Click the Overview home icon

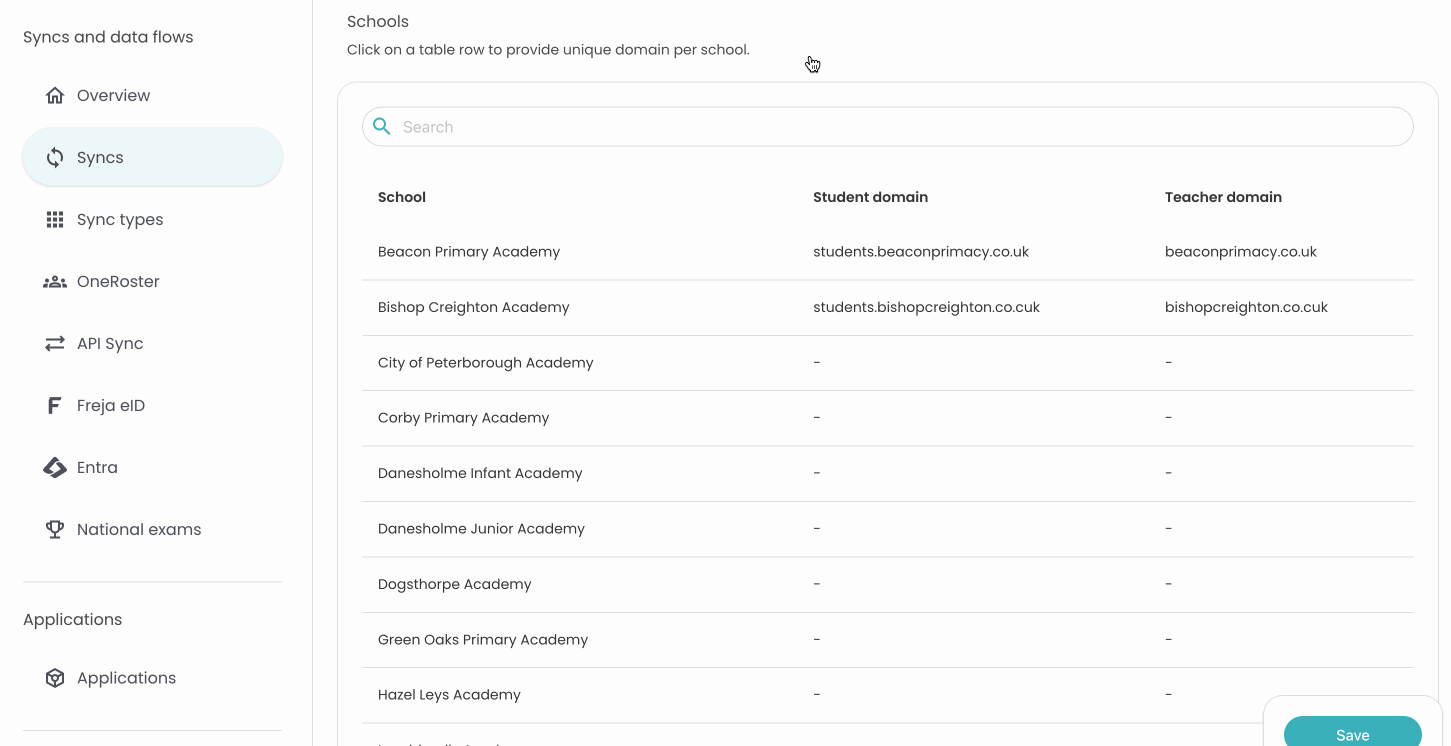pyautogui.click(x=55, y=96)
